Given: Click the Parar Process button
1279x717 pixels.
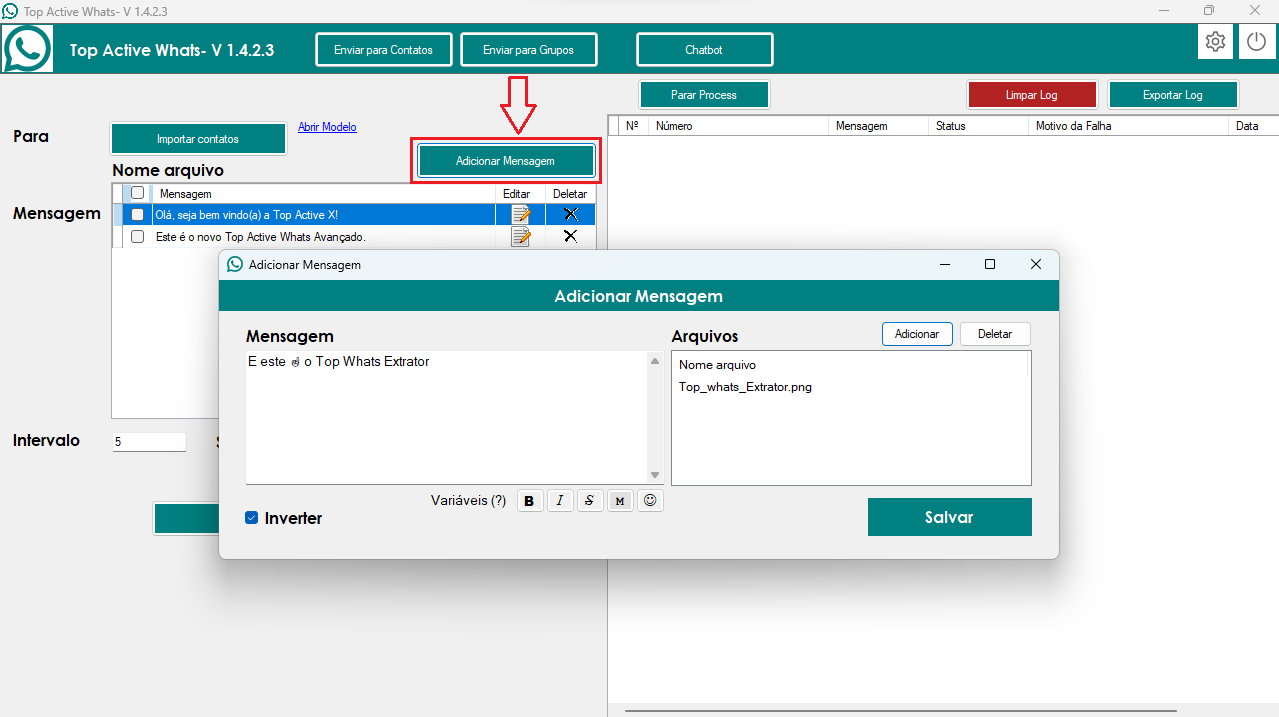Looking at the screenshot, I should 704,95.
